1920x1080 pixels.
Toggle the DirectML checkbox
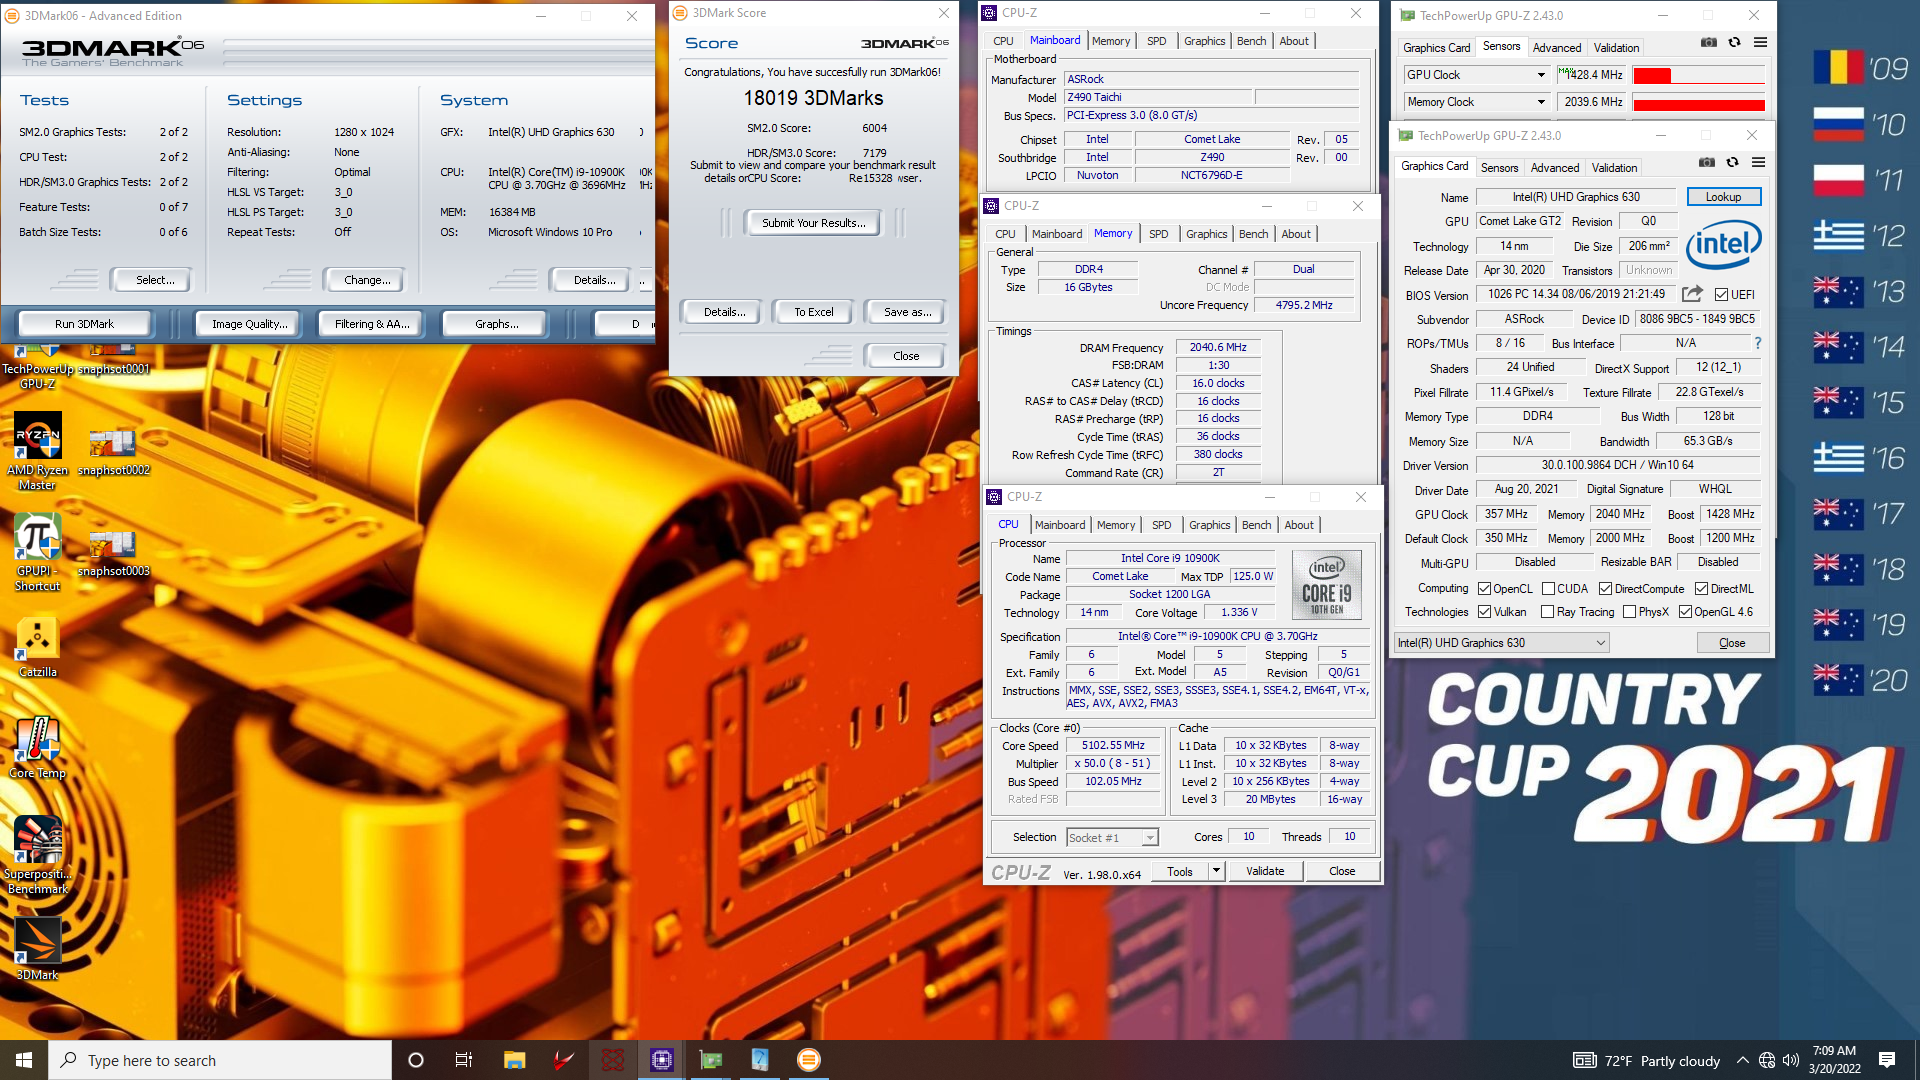(x=1701, y=589)
